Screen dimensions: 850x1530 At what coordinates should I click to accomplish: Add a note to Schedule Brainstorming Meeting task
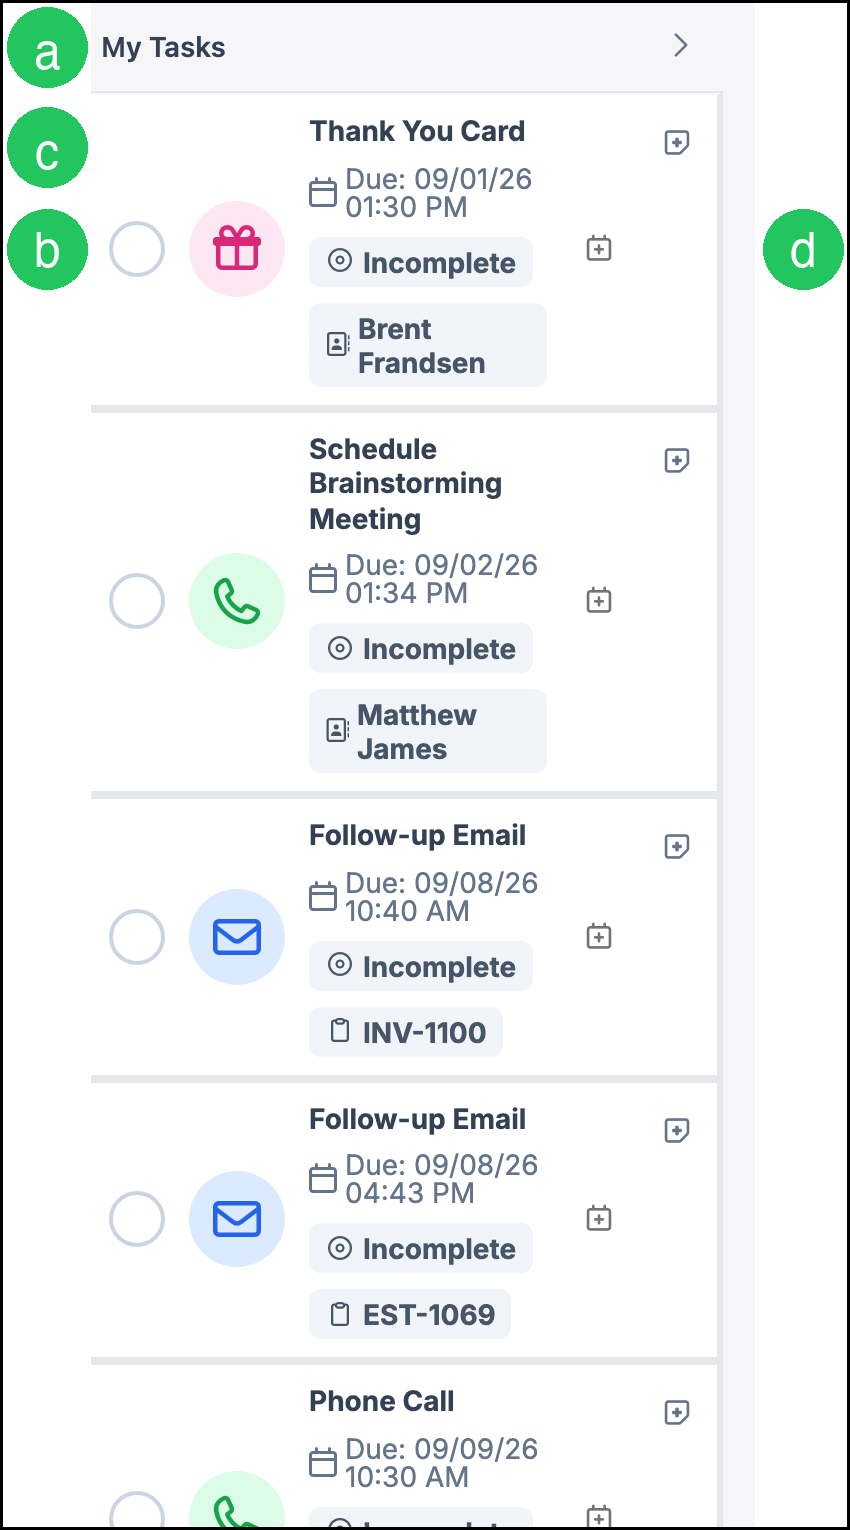pyautogui.click(x=677, y=461)
